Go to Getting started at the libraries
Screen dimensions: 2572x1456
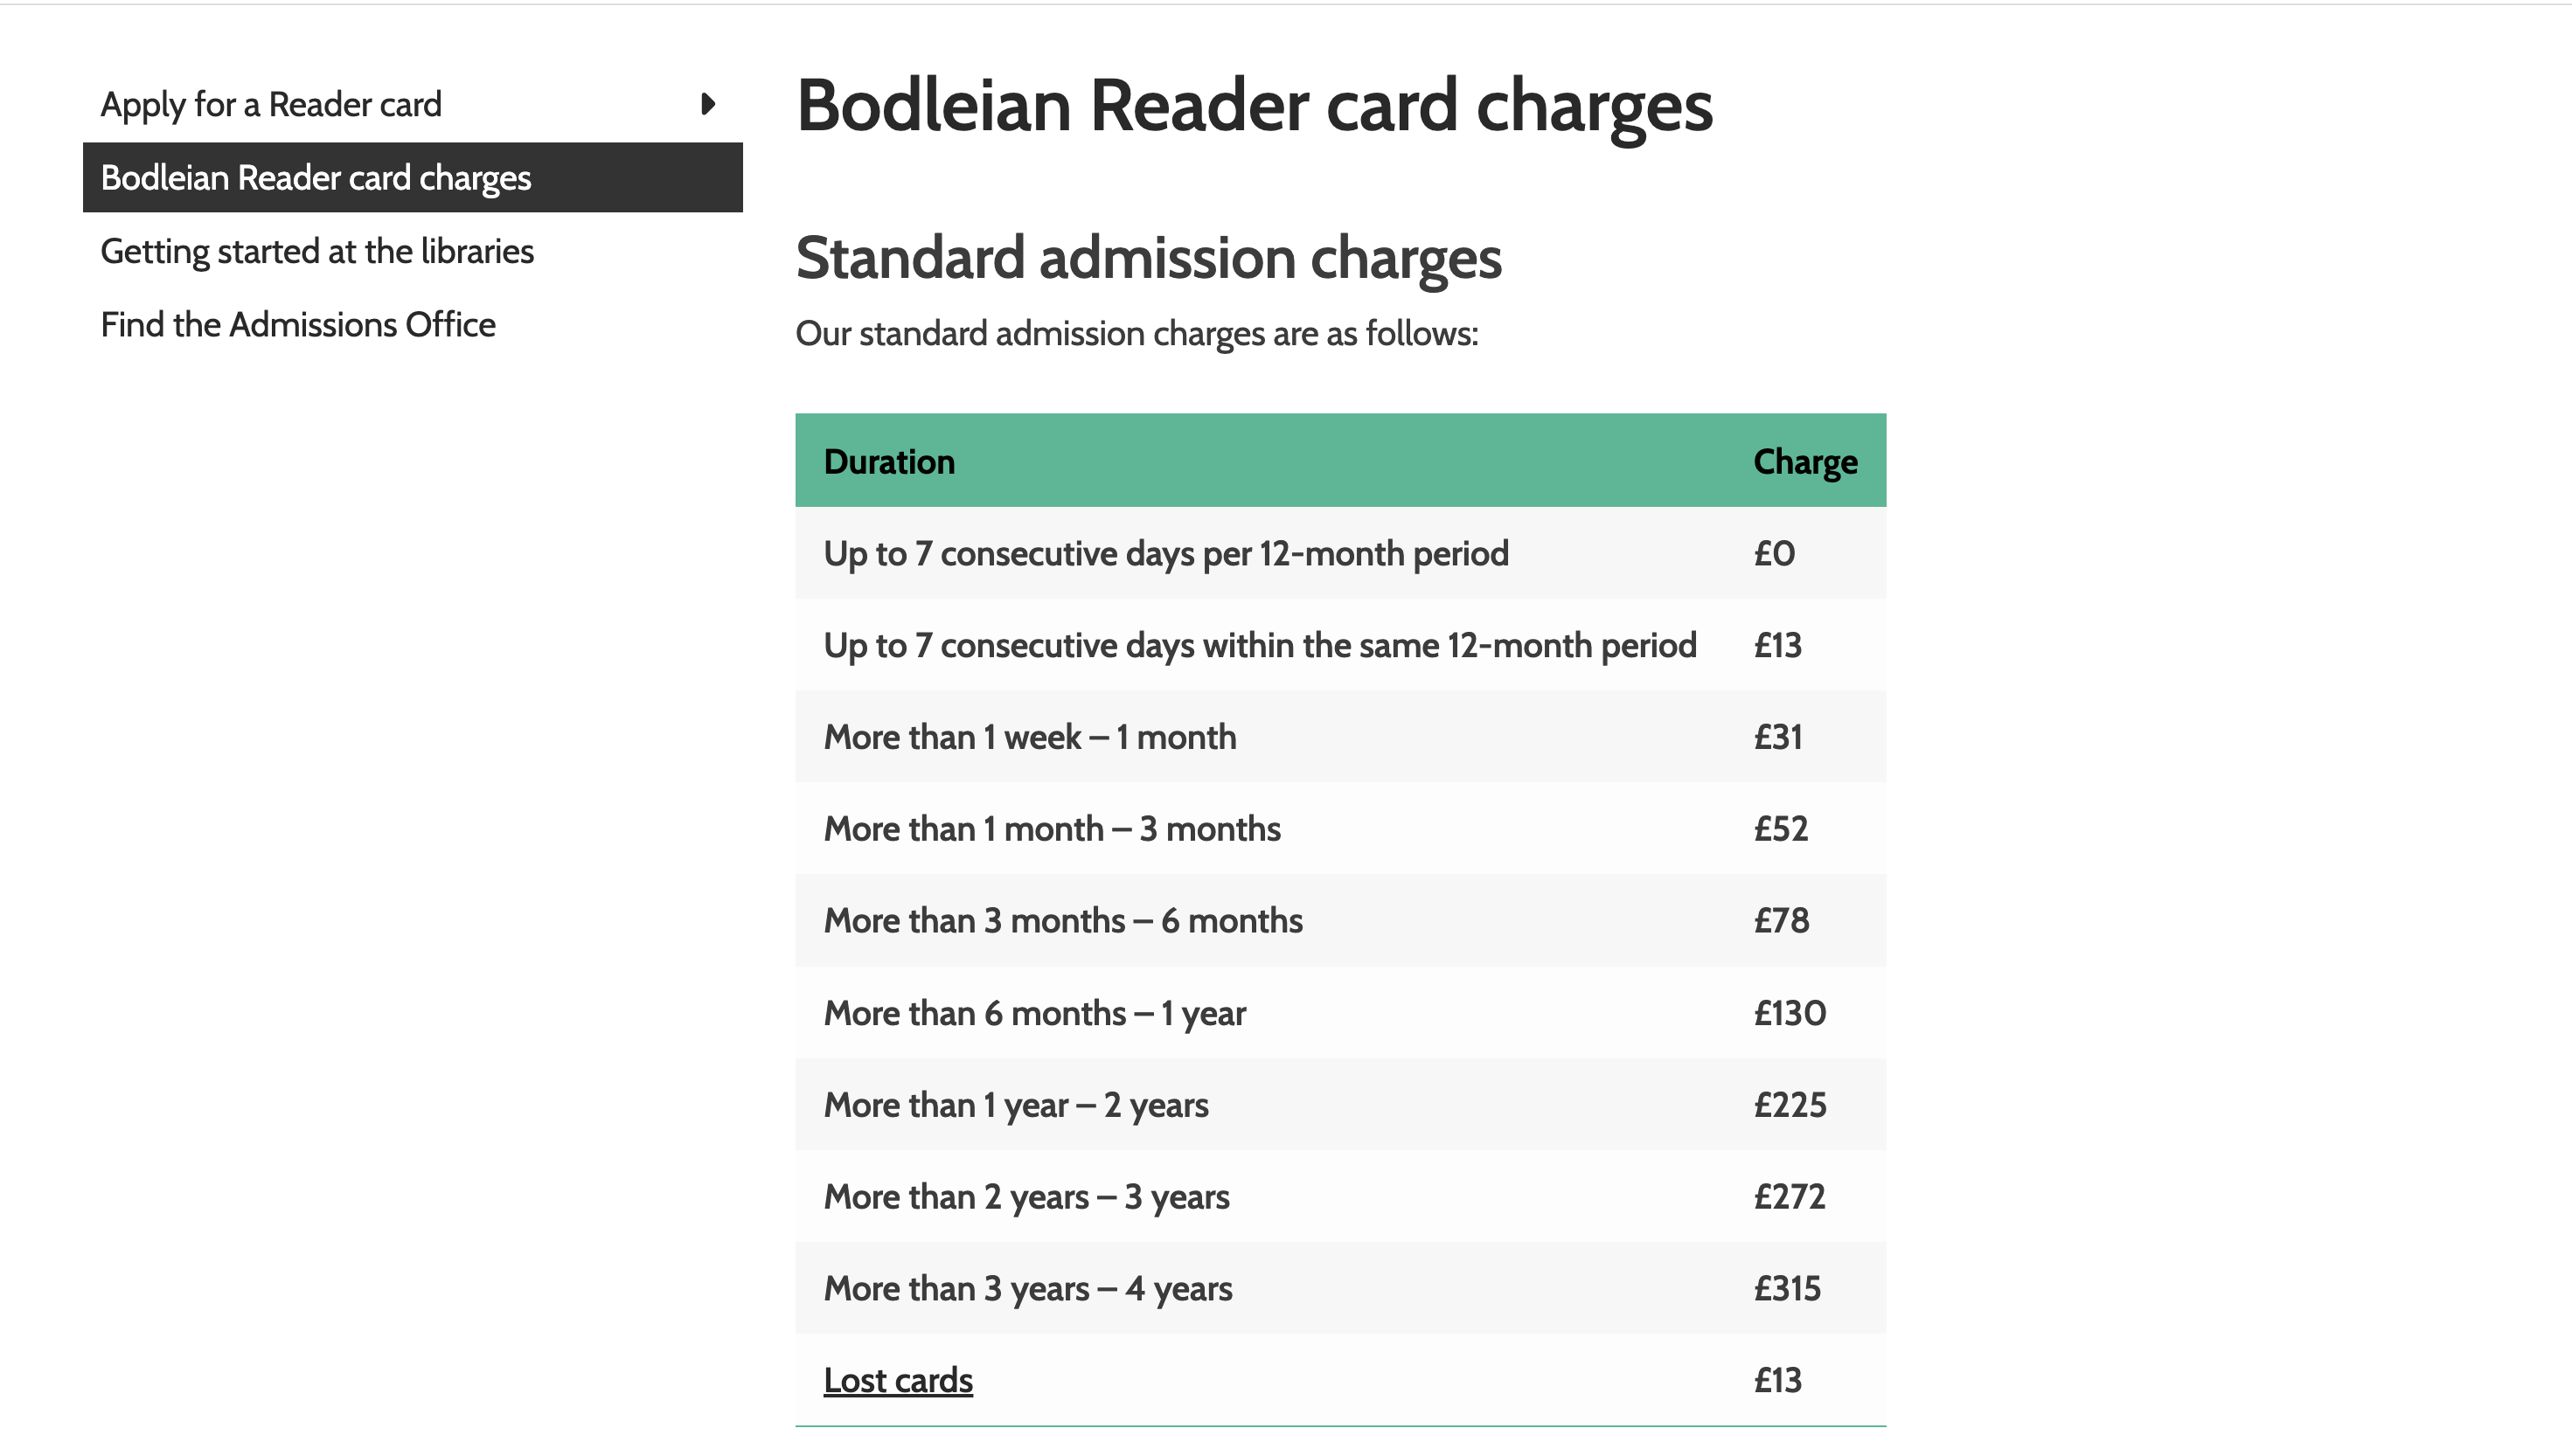pos(317,251)
